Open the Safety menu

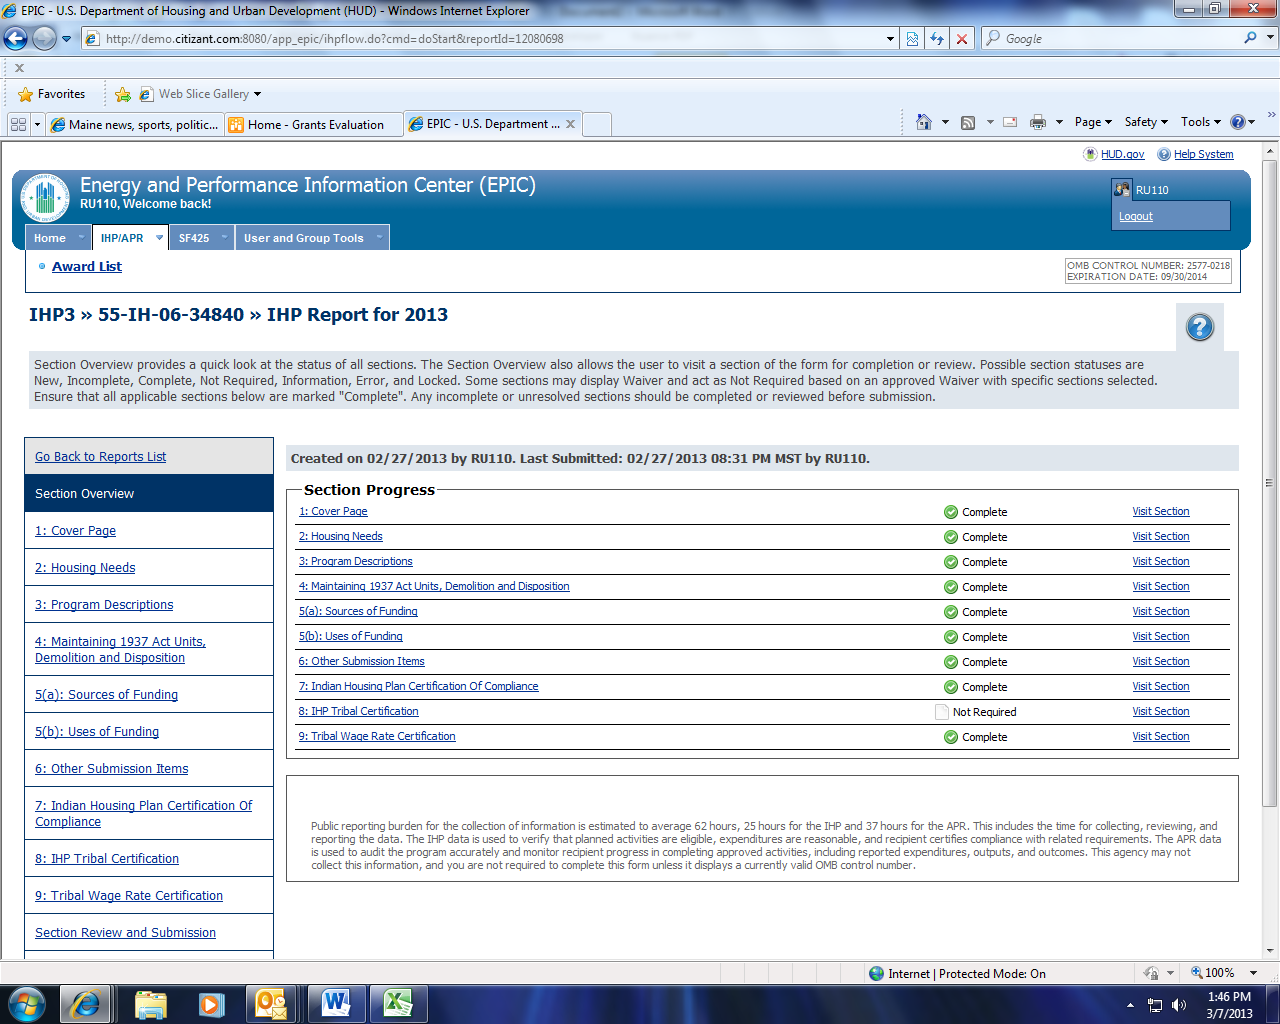pos(1146,122)
